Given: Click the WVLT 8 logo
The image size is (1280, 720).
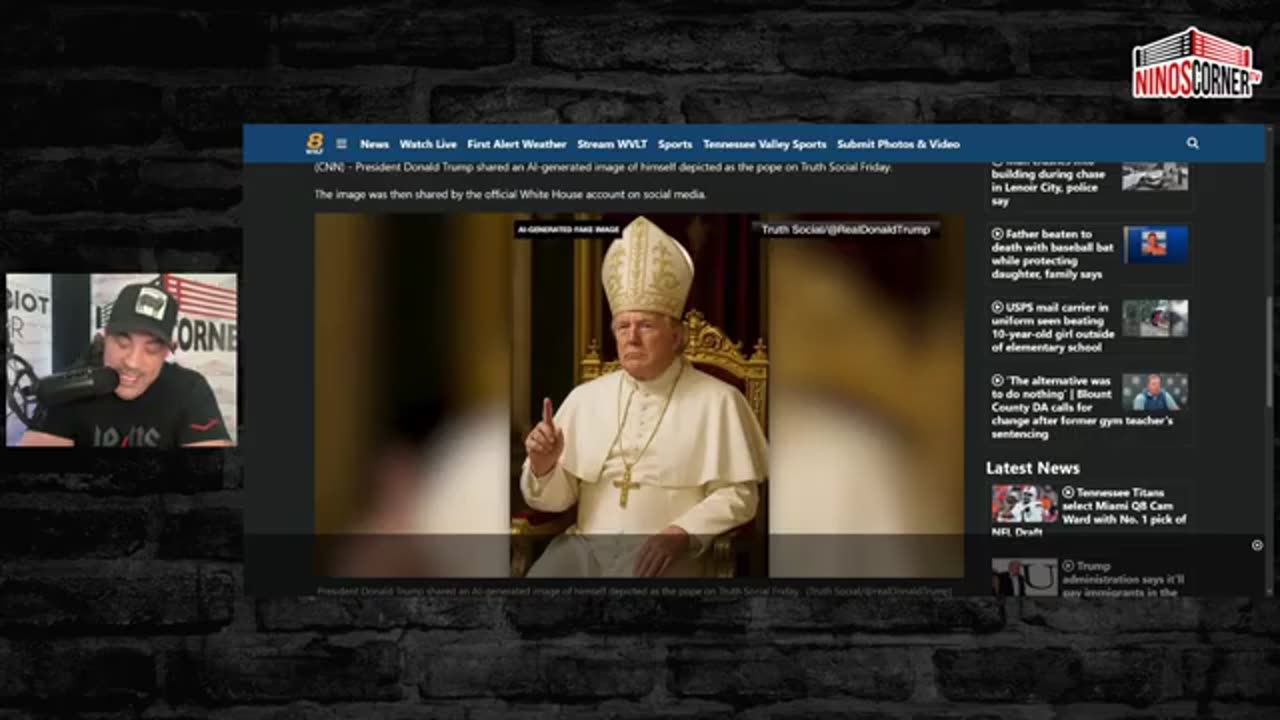Looking at the screenshot, I should 314,144.
